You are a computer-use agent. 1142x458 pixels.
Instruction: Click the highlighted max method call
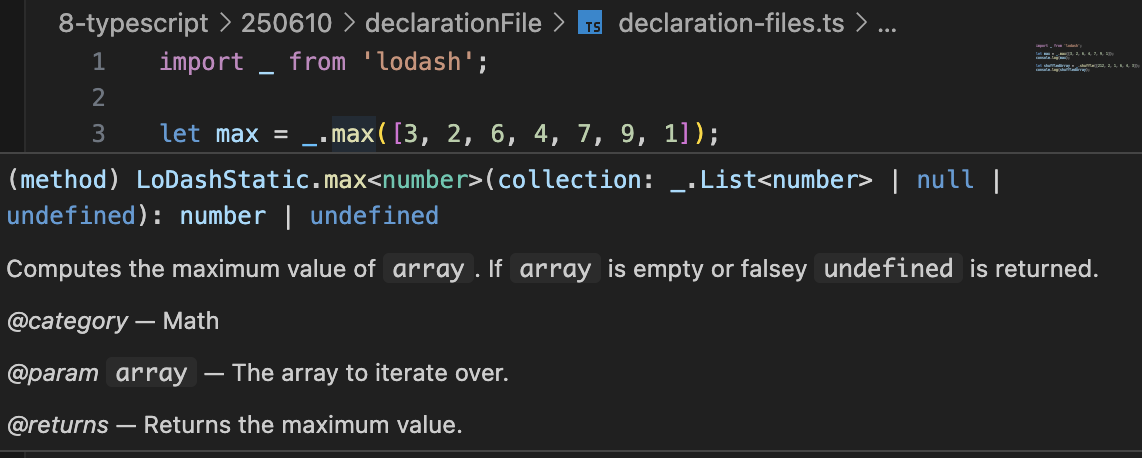tap(353, 134)
